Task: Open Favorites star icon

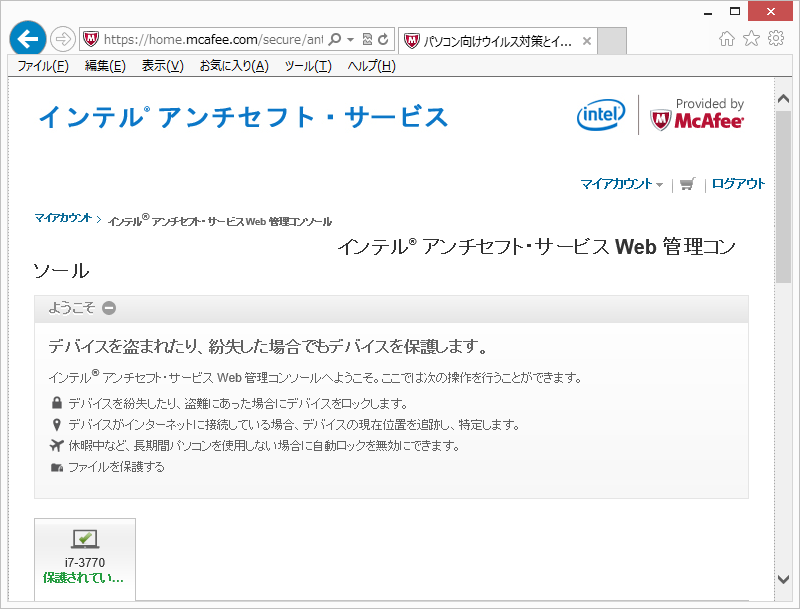Action: pos(751,38)
